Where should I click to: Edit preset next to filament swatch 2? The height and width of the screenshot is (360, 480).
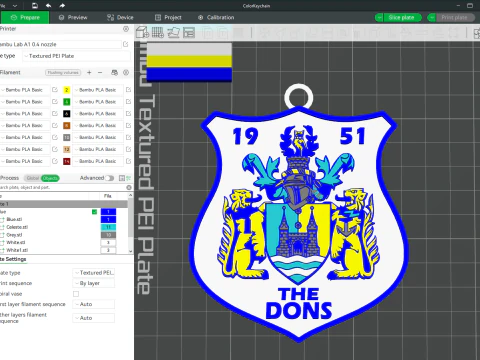(x=128, y=90)
